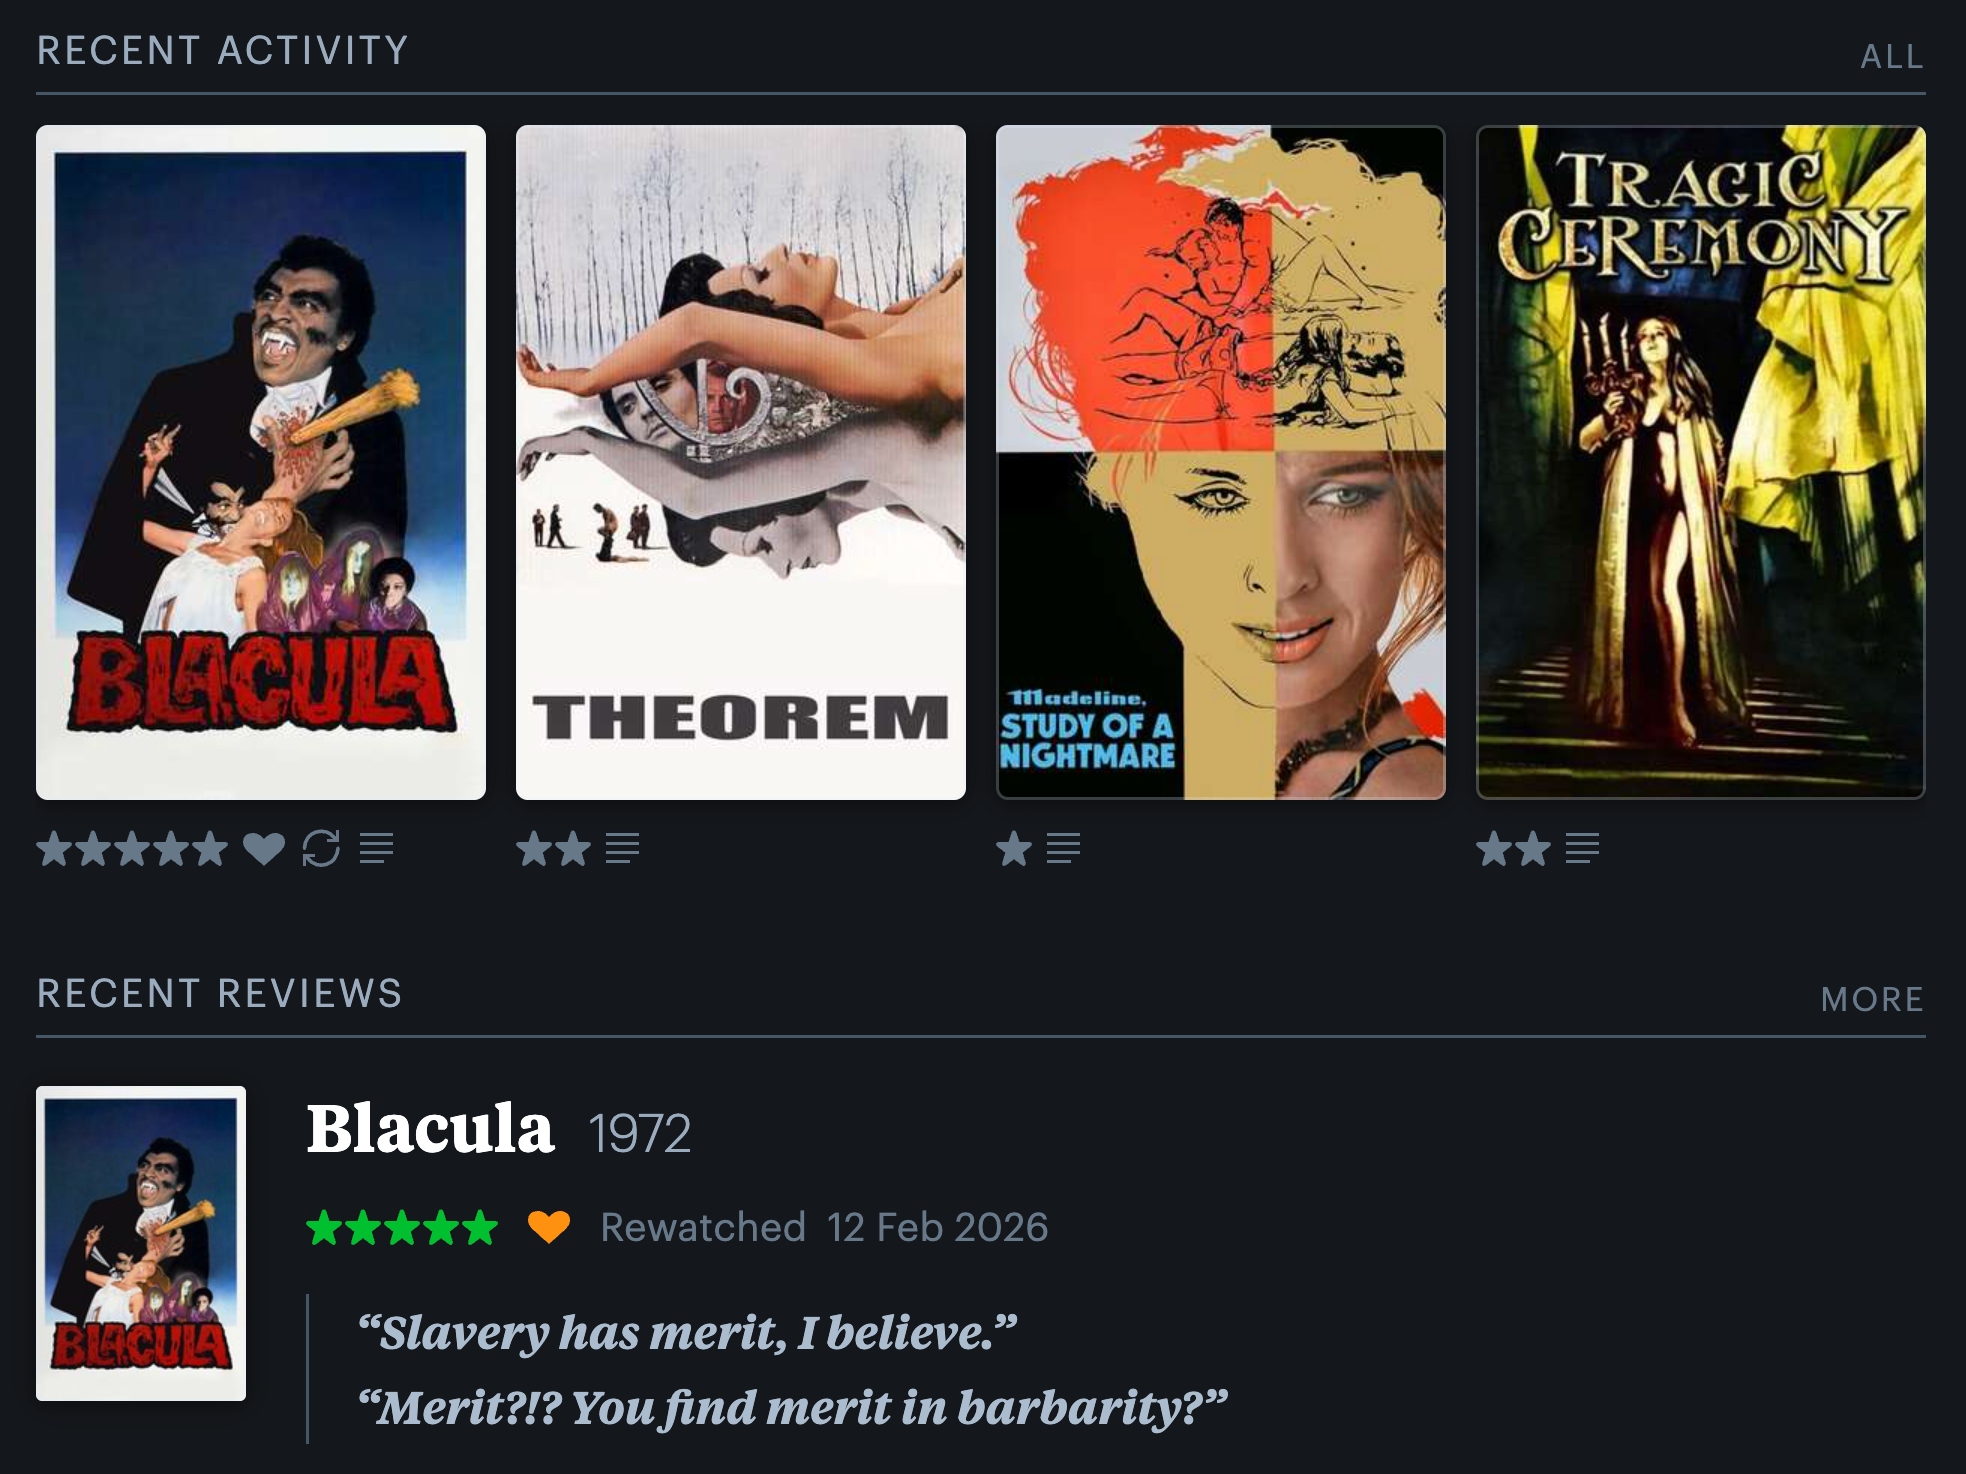This screenshot has height=1474, width=1966.
Task: Click the orange heart in the Blacula review
Action: [549, 1226]
